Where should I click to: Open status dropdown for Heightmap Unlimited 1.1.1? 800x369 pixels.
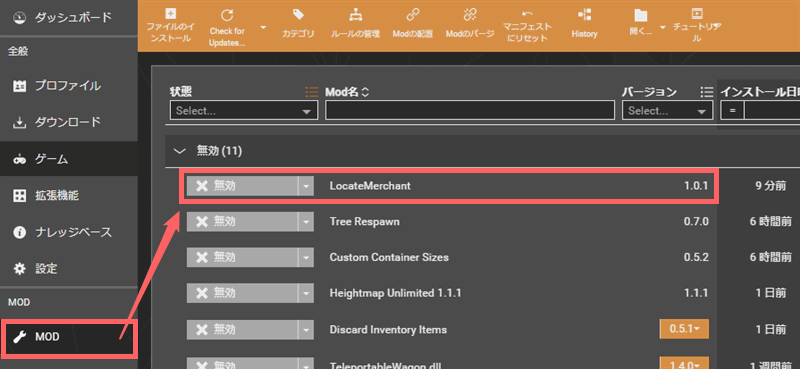click(306, 293)
